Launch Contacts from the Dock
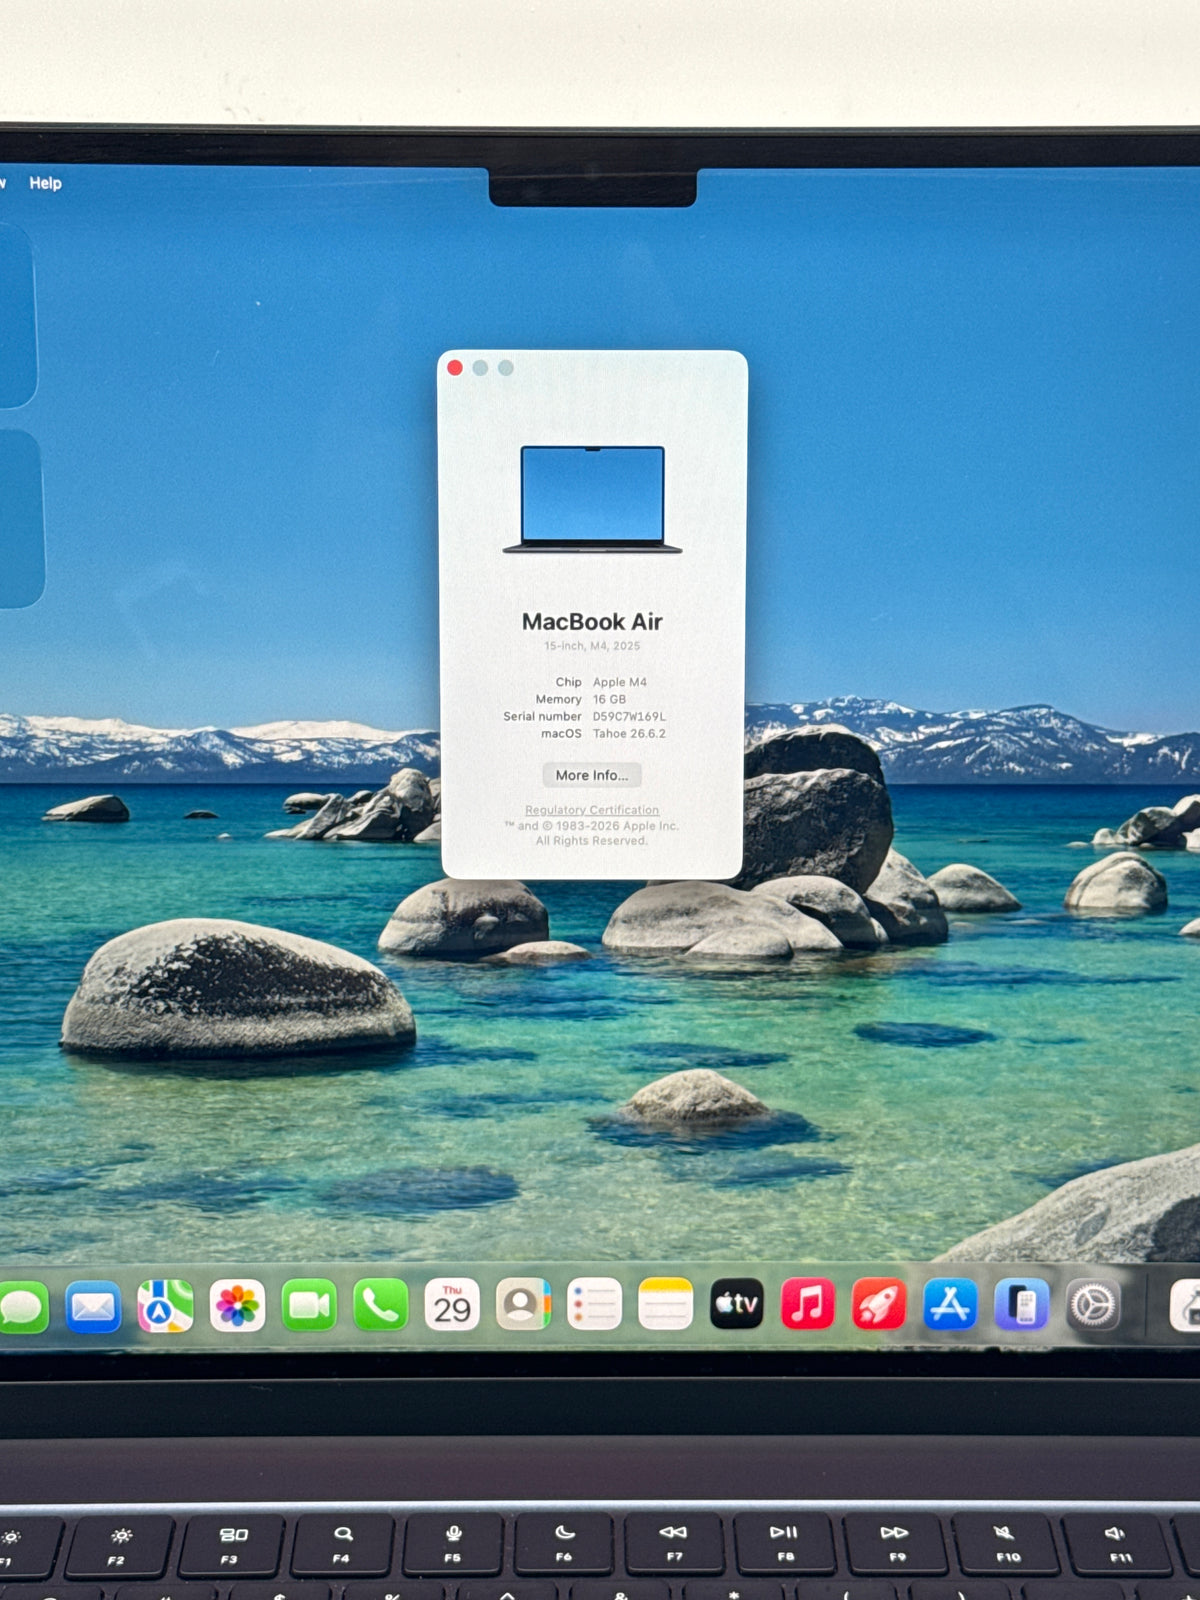The width and height of the screenshot is (1200, 1600). (523, 1305)
